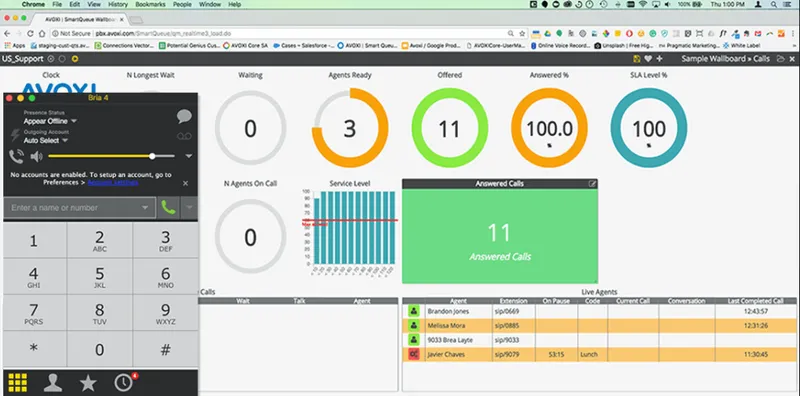This screenshot has width=800, height=396.
Task: Open the White Label bookmark
Action: [741, 45]
